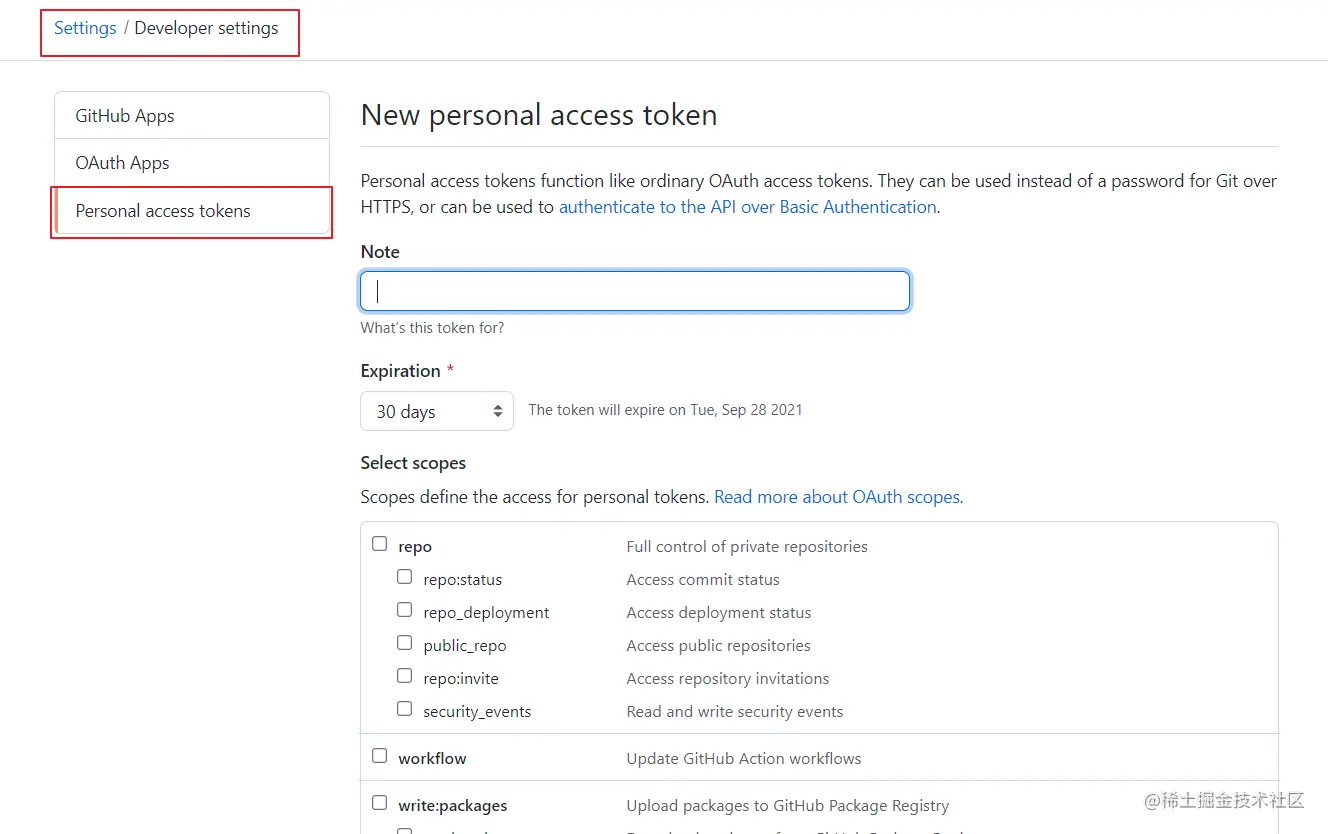This screenshot has height=834, width=1328.
Task: Click the Note text input field
Action: point(635,291)
